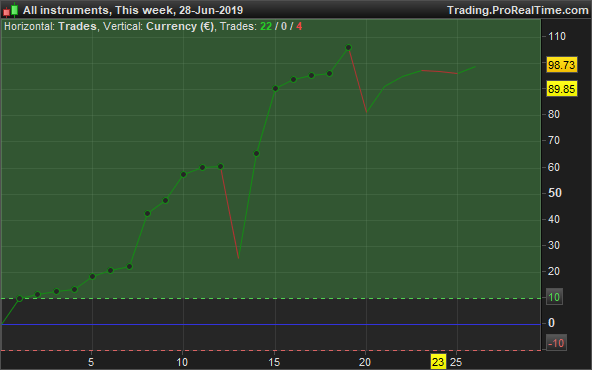Viewport: 592px width, 370px height.
Task: Click the yellow 98.73 price label
Action: pos(561,65)
